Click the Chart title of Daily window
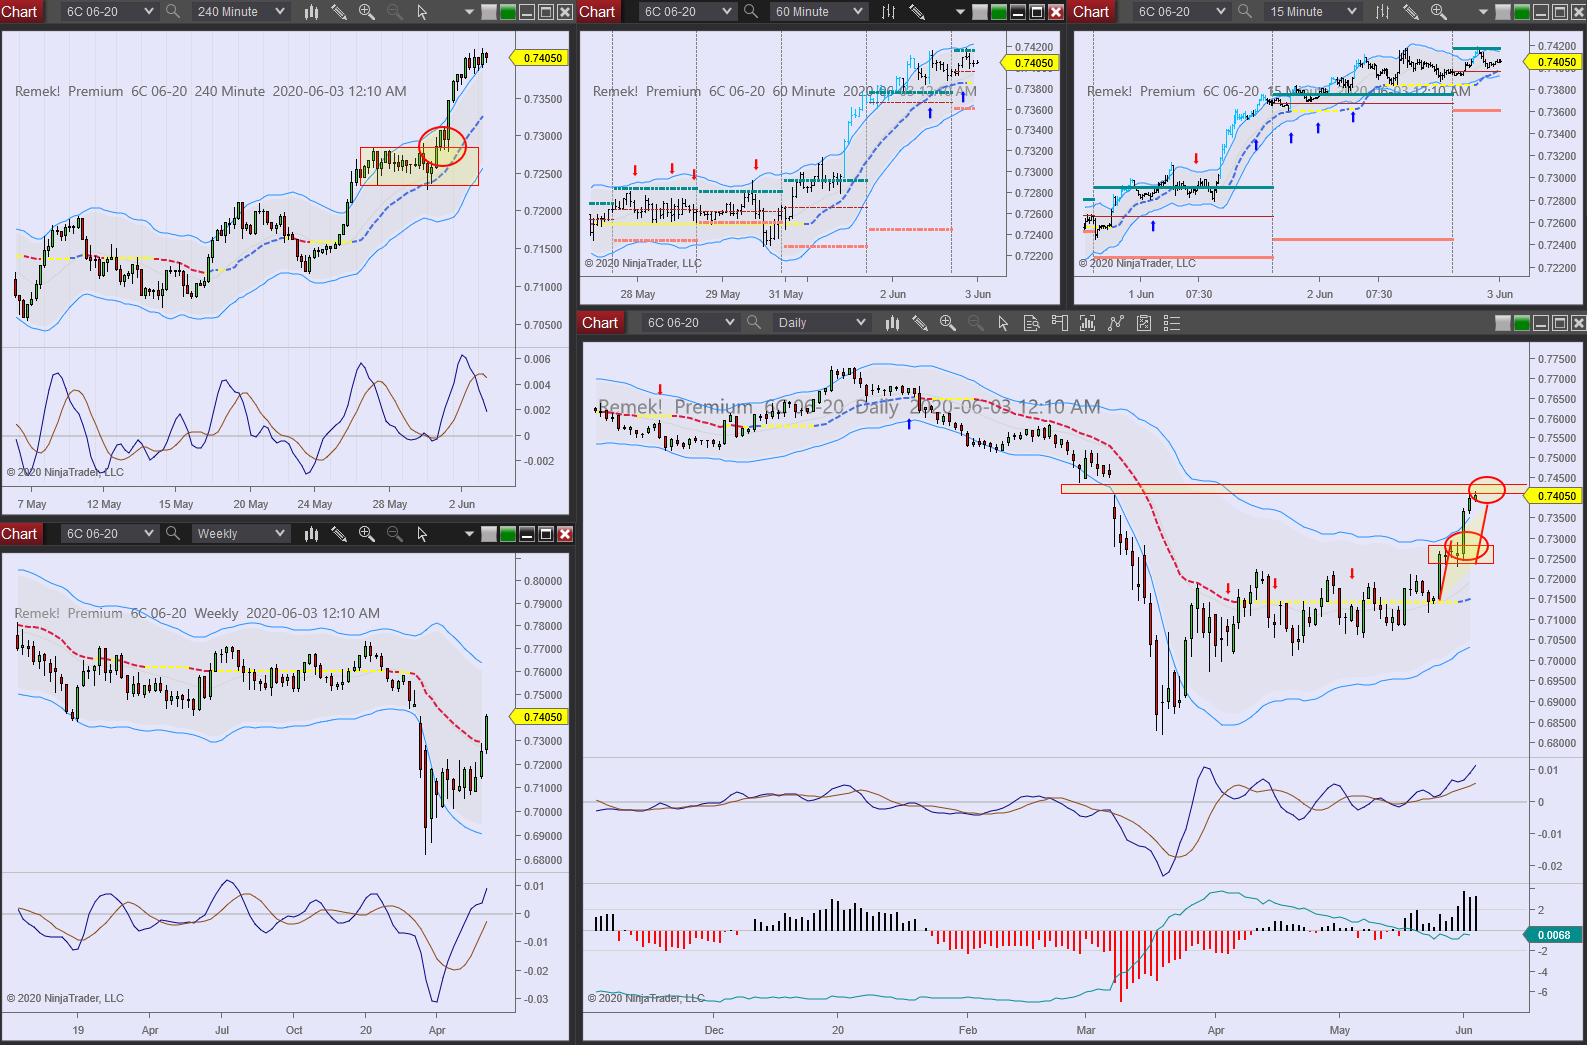Screen dimensions: 1587x1045 tap(601, 323)
